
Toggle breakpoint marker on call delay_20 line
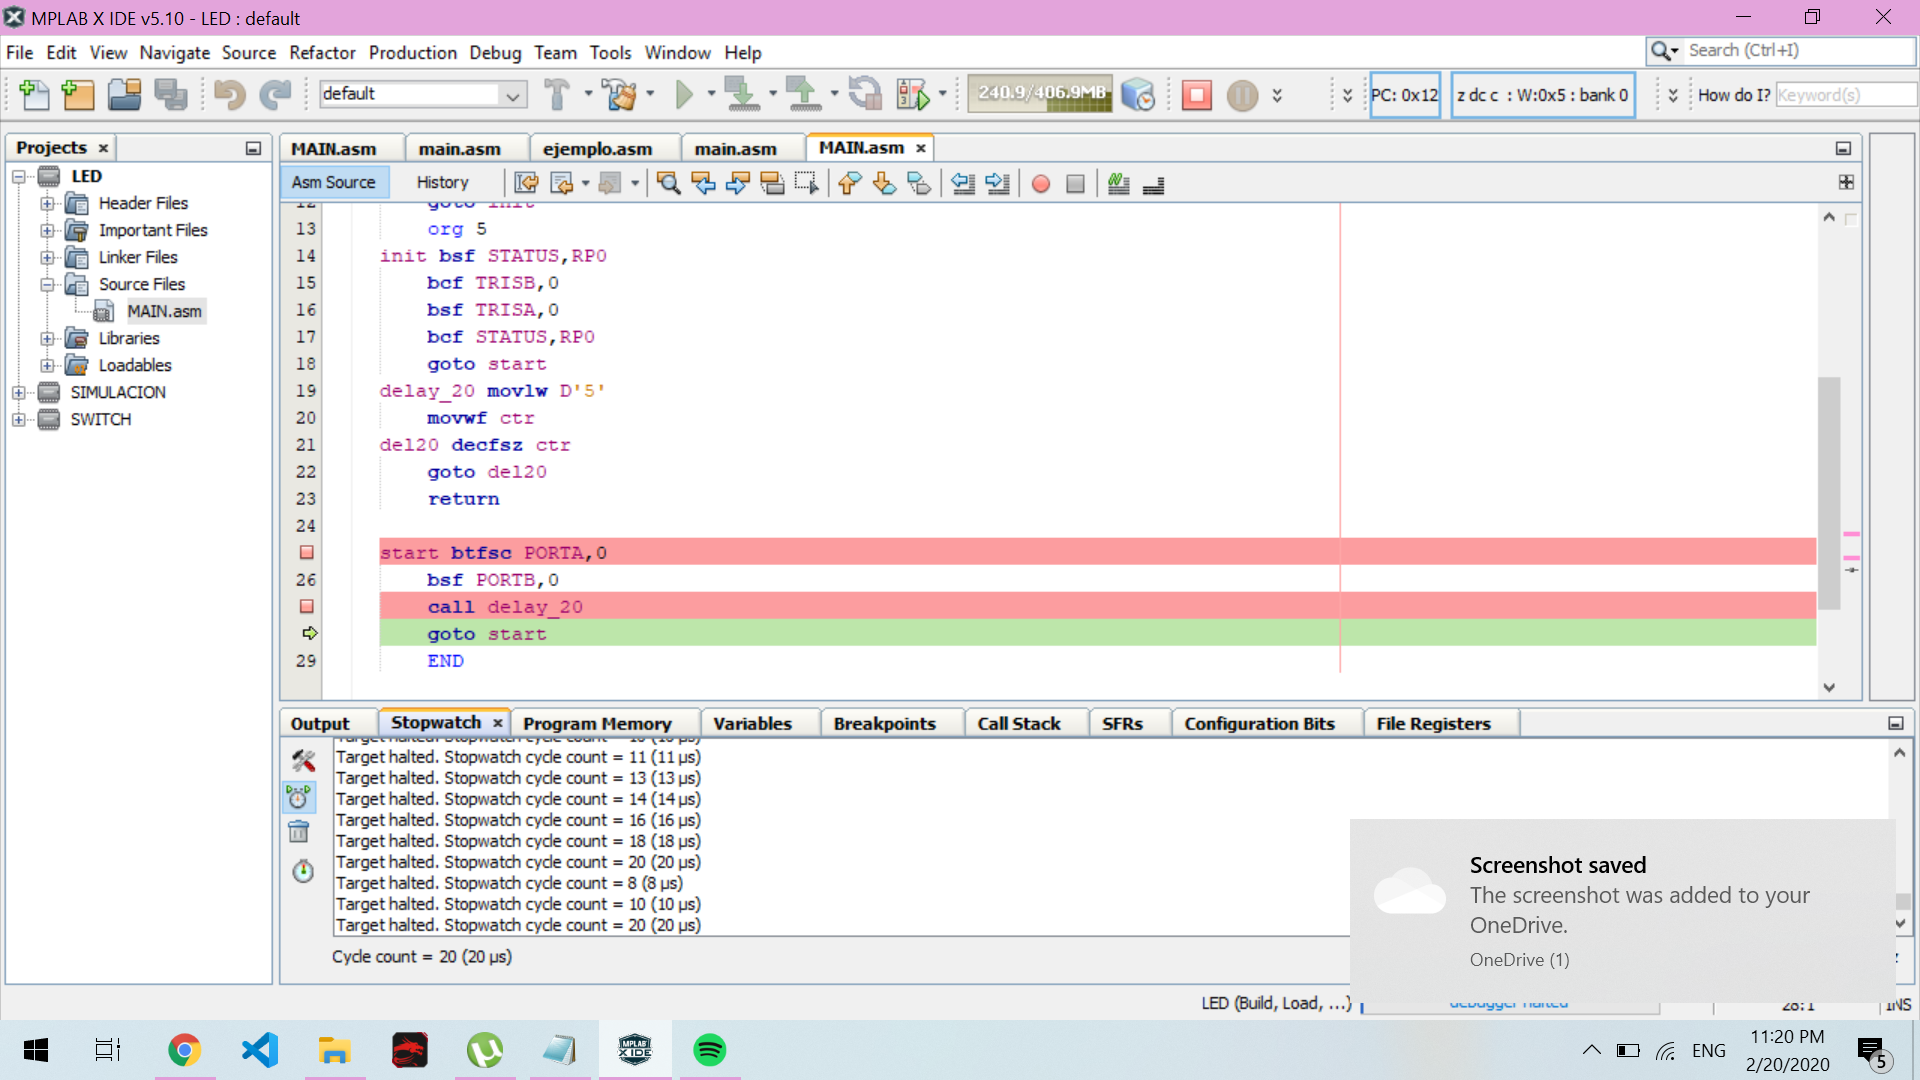pyautogui.click(x=307, y=607)
